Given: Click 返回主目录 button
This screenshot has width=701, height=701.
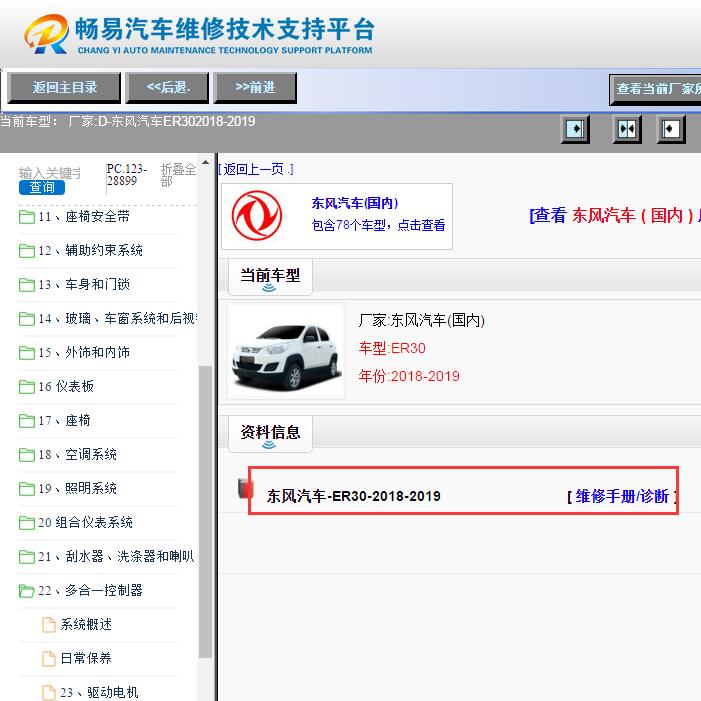Looking at the screenshot, I should tap(64, 88).
